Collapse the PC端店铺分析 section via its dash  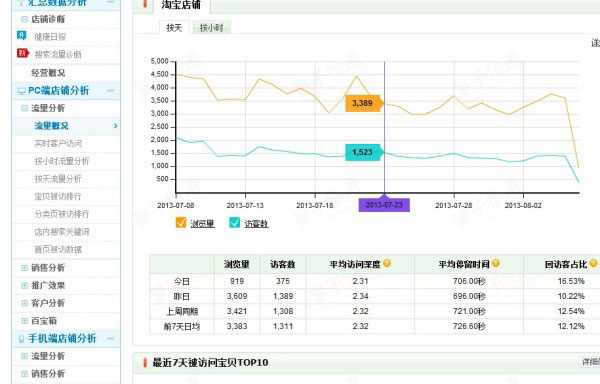(x=111, y=91)
